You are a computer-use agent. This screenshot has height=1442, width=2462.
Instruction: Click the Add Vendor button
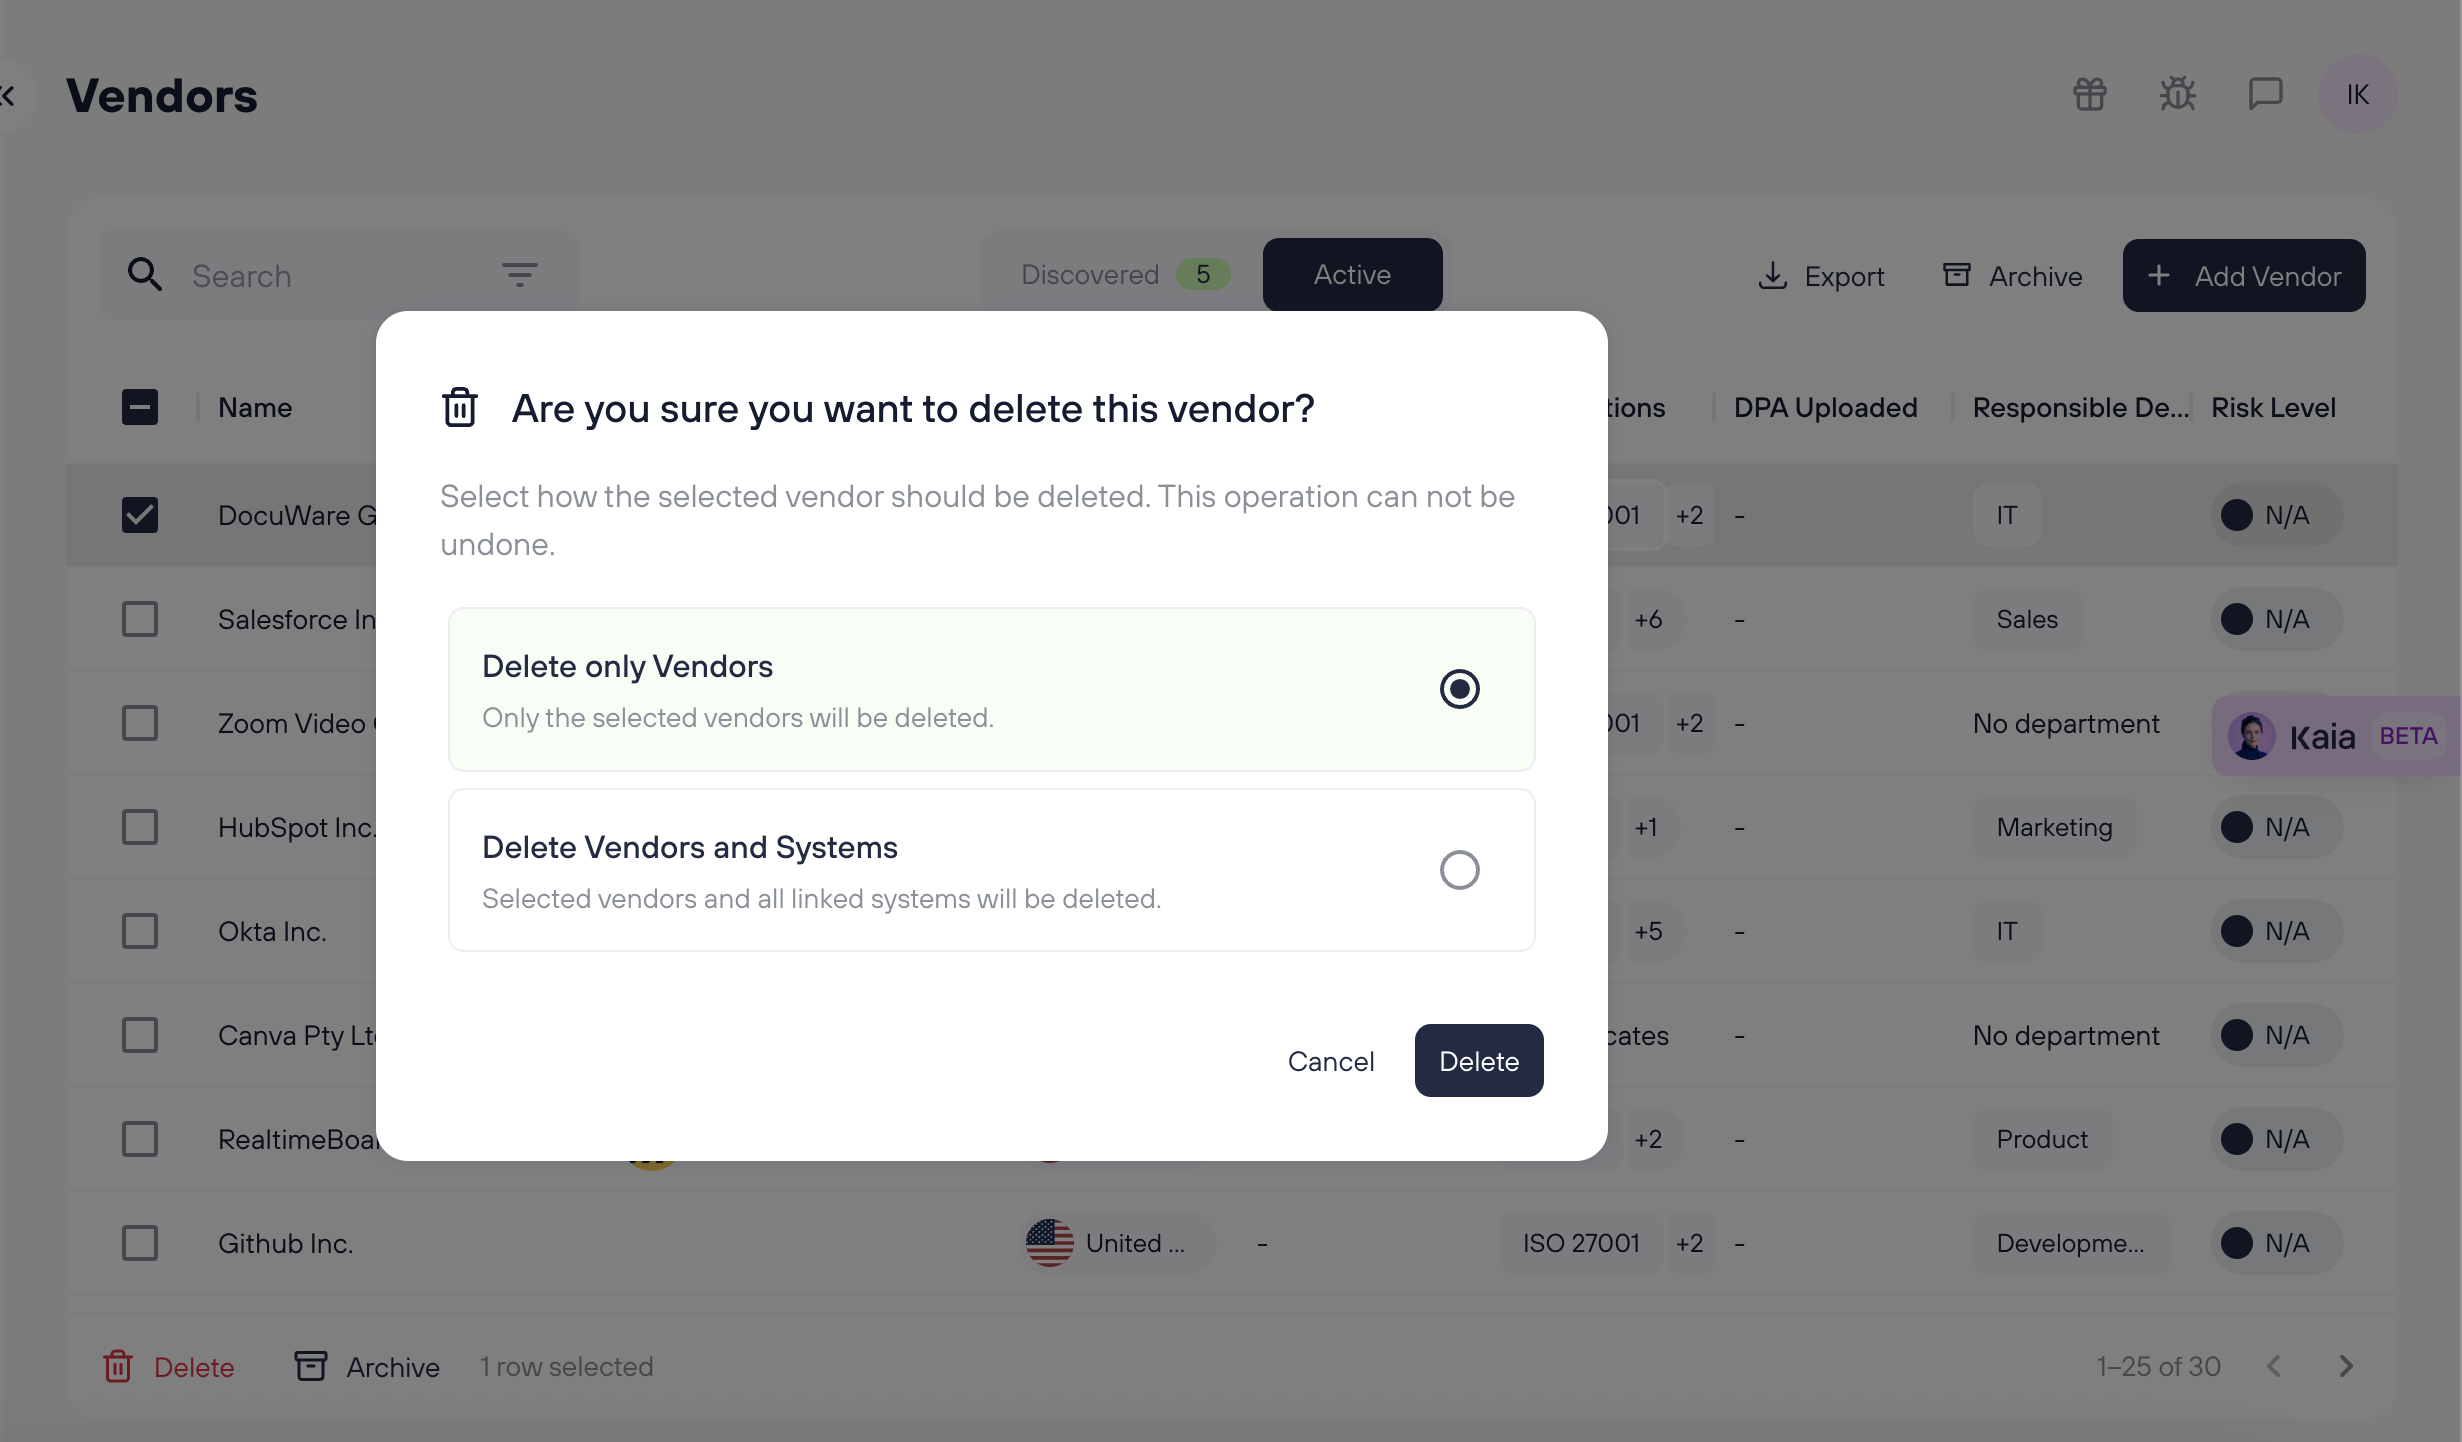click(x=2244, y=276)
